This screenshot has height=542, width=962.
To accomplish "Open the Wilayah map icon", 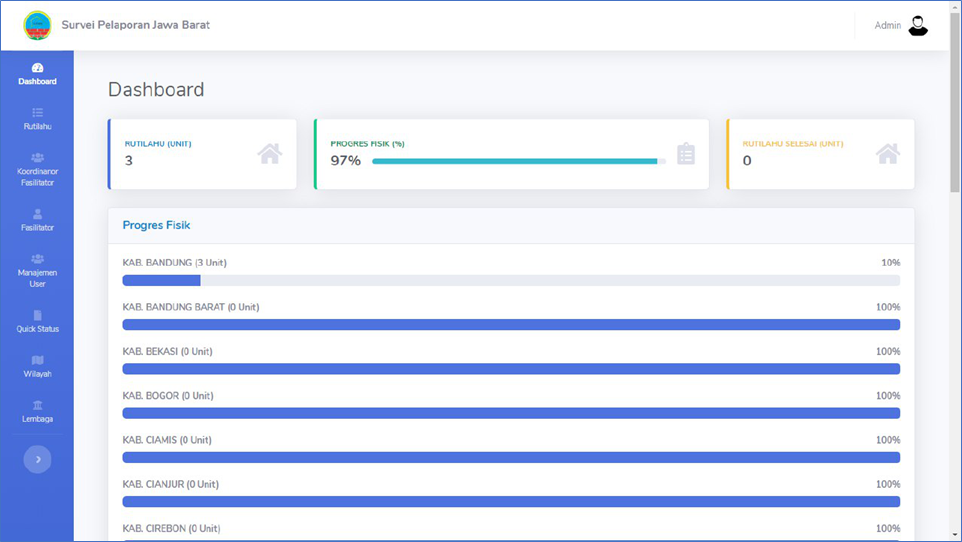I will coord(37,360).
